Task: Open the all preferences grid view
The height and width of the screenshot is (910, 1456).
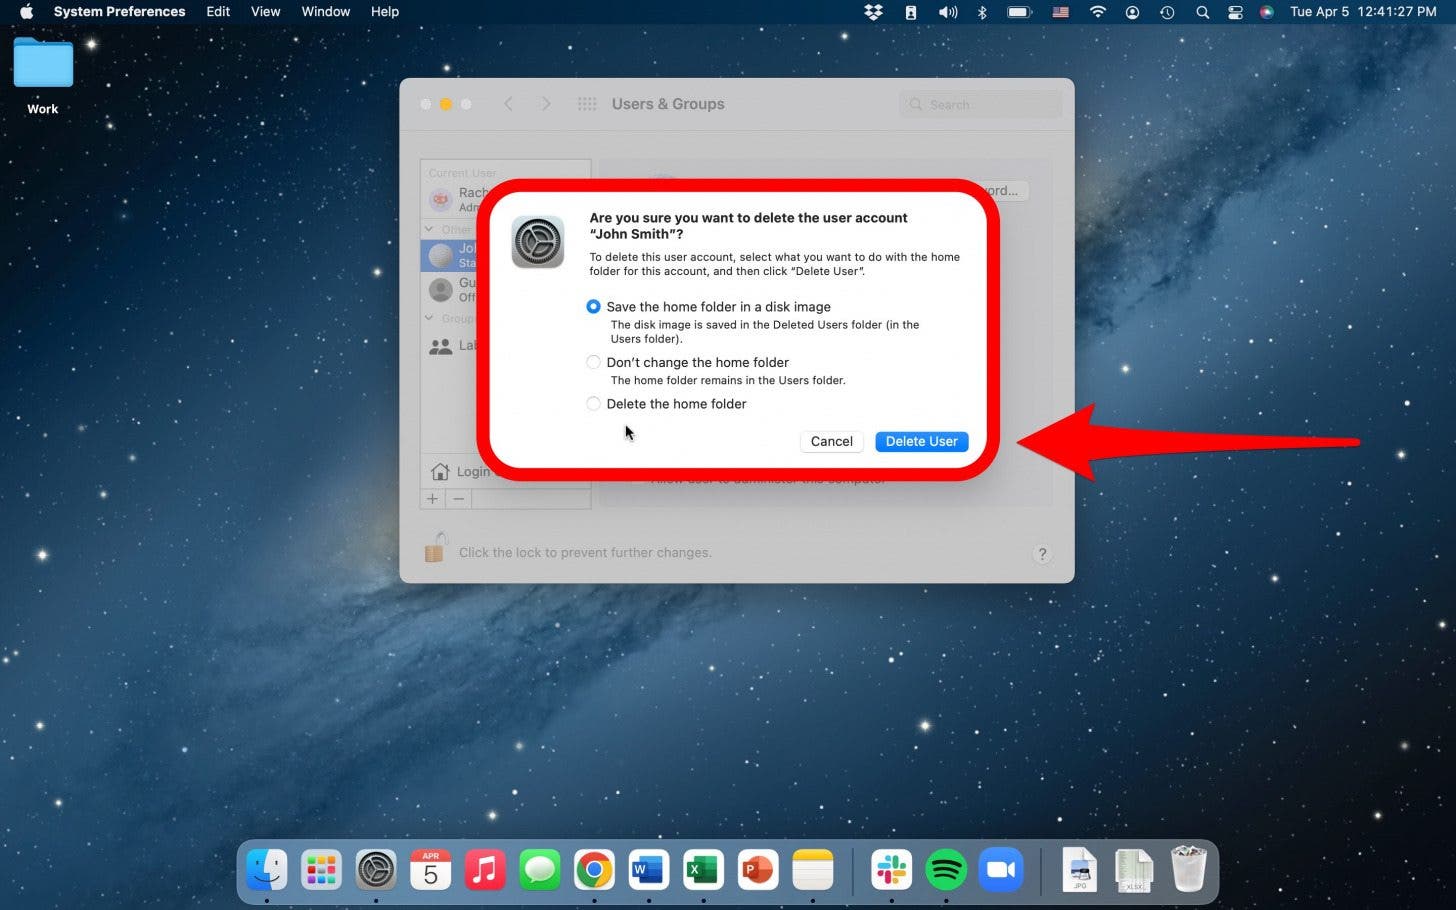Action: (587, 103)
